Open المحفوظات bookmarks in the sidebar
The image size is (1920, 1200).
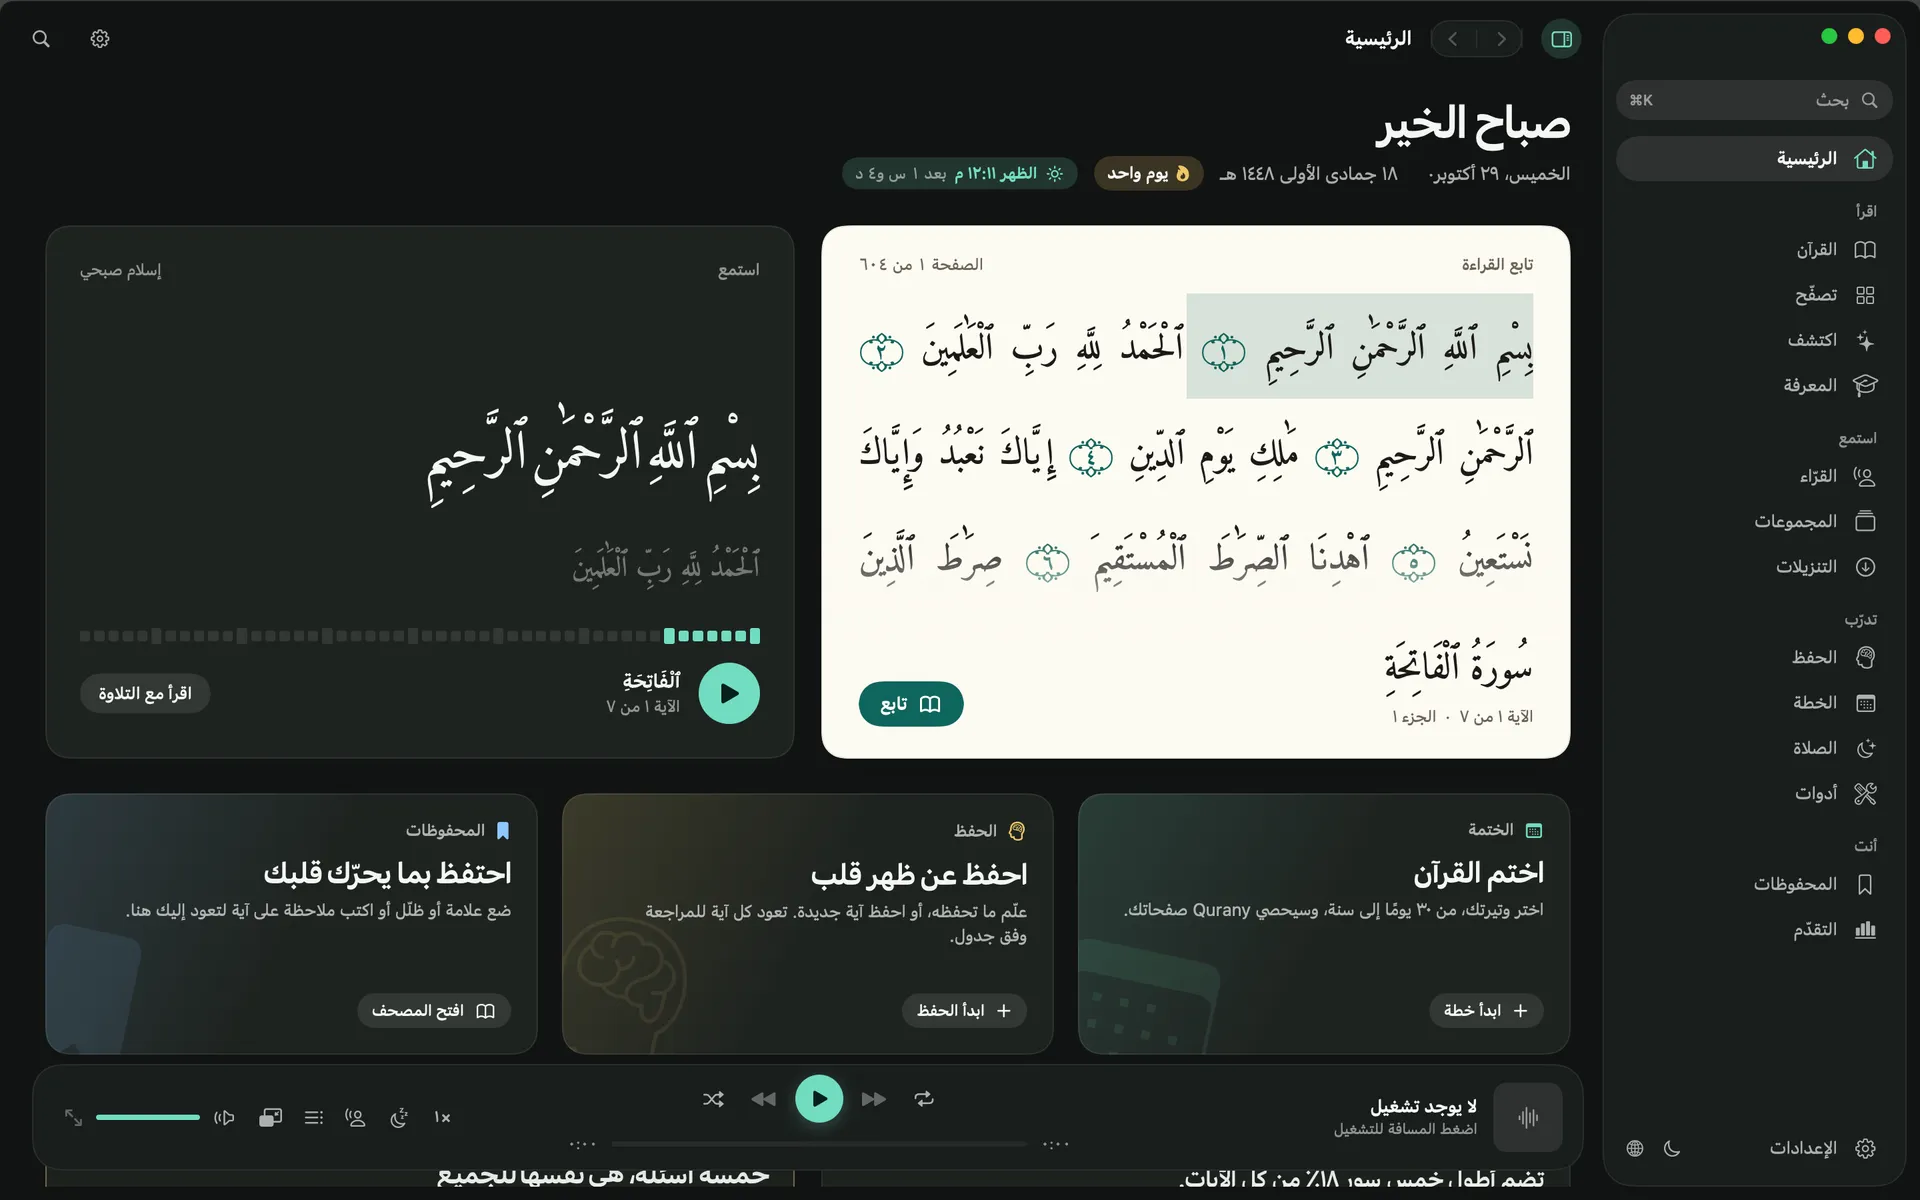click(1753, 884)
